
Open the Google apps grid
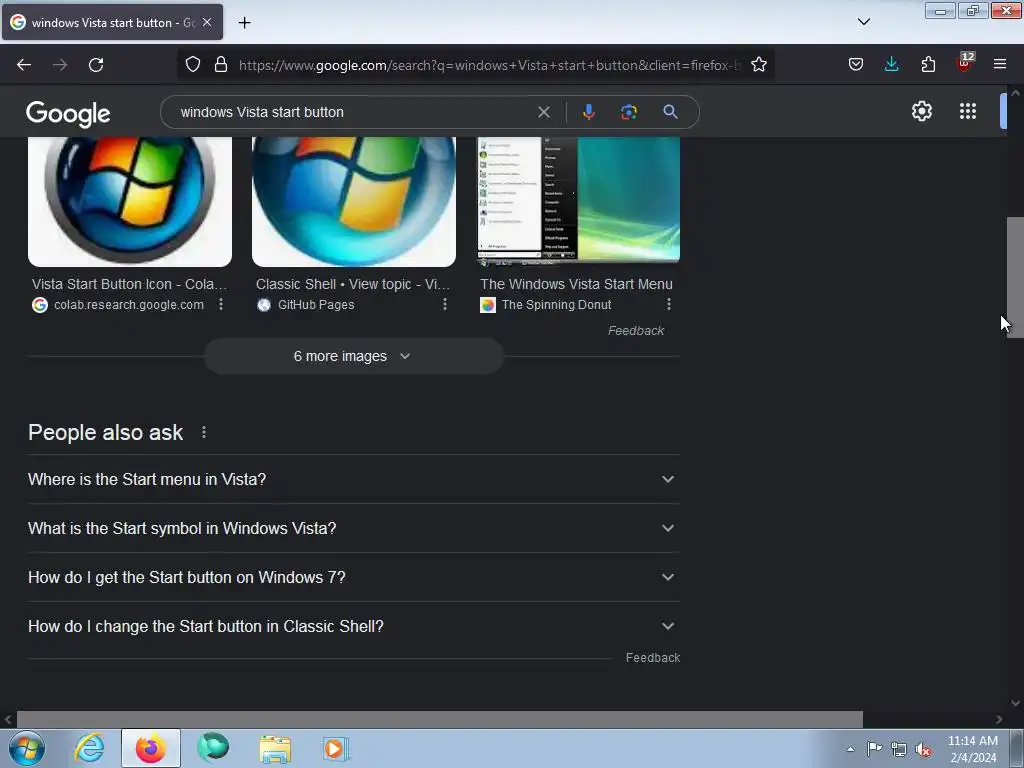[967, 111]
